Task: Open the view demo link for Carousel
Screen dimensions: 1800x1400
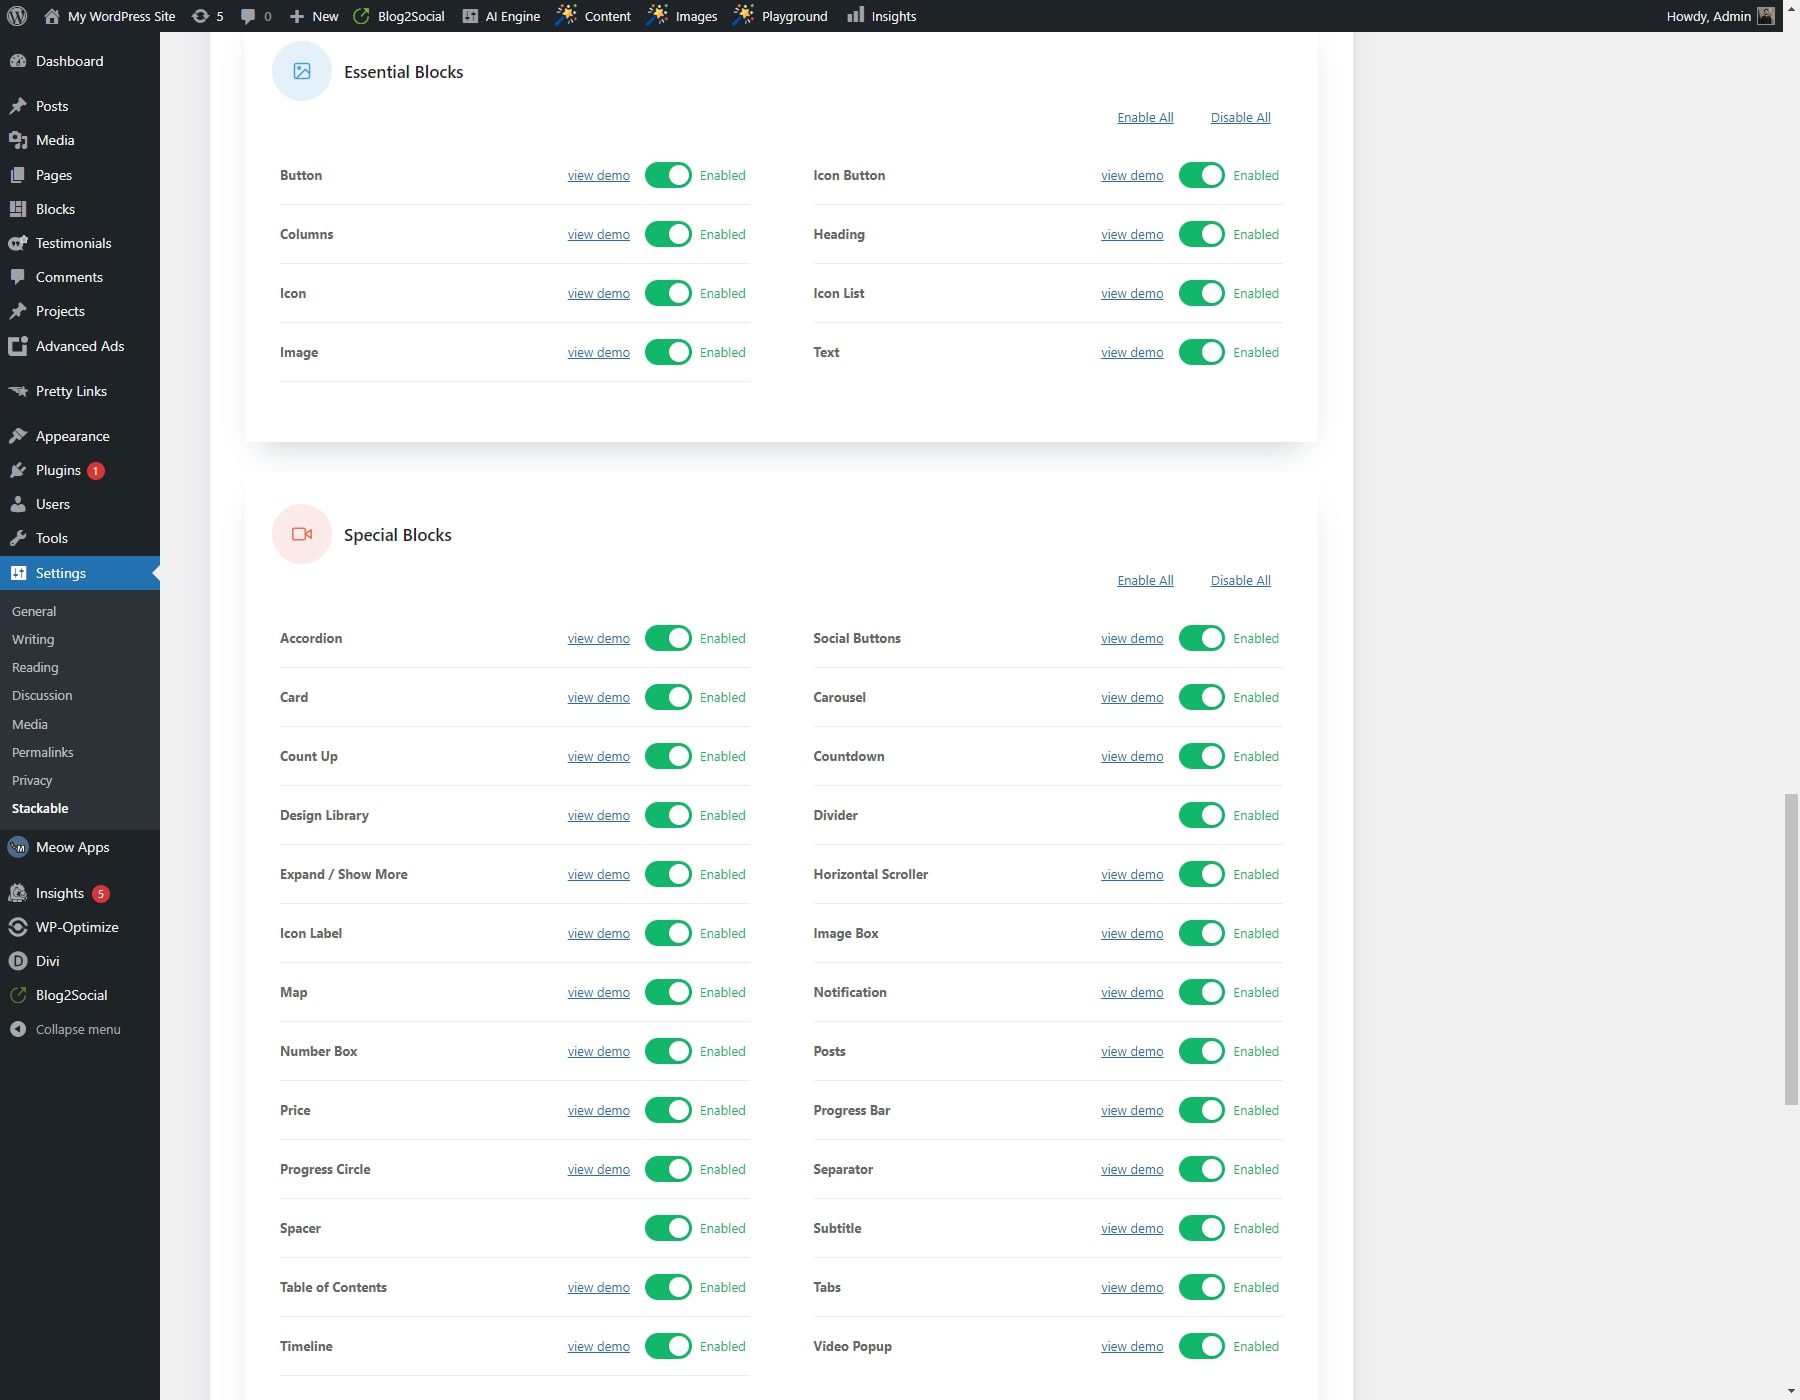Action: [1131, 697]
